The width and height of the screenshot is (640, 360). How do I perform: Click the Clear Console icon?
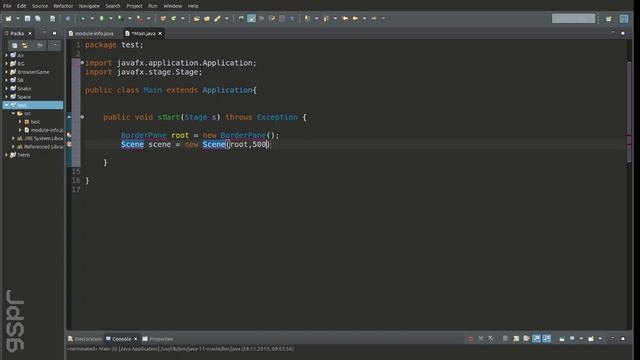[x=505, y=338]
